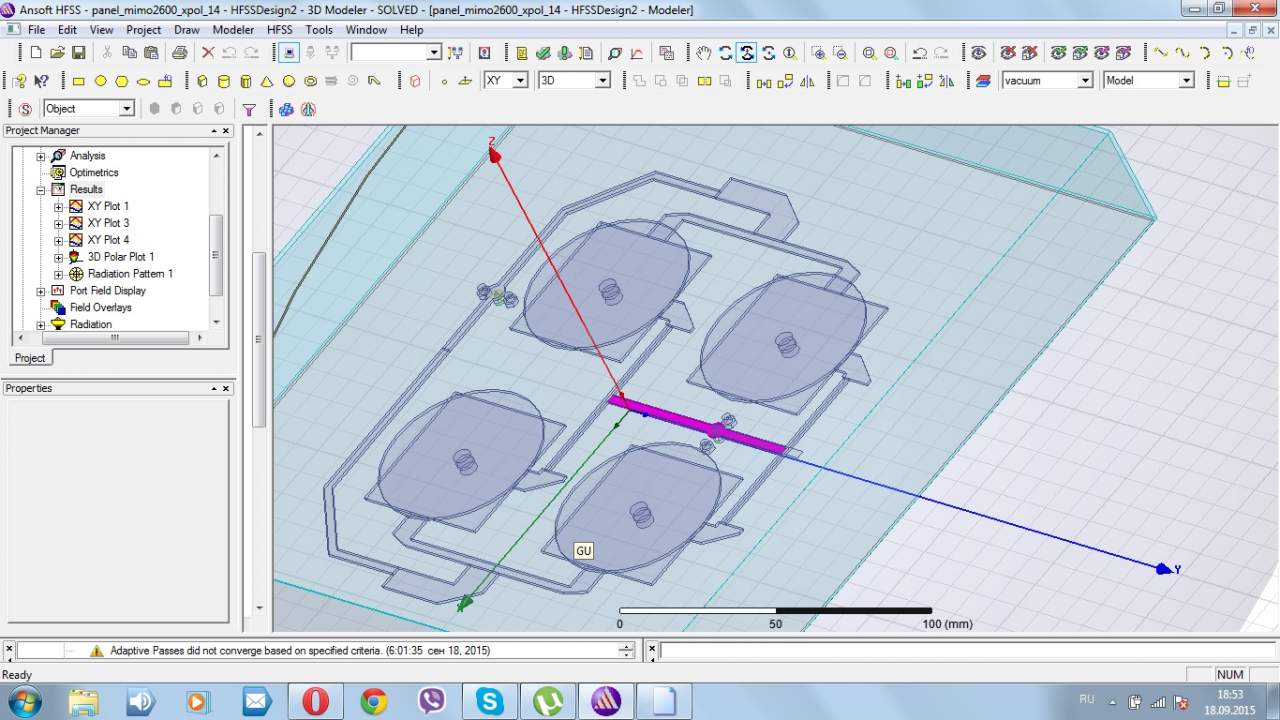
Task: Toggle the highlighted rotate view mode button
Action: coord(747,53)
